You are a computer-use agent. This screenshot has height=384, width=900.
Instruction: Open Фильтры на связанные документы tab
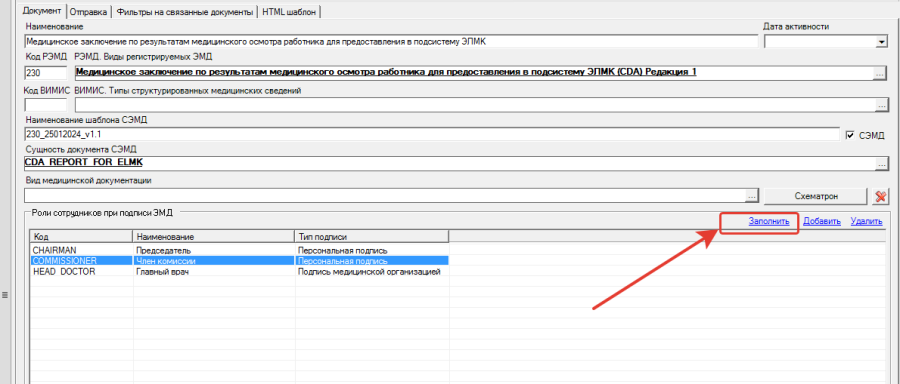(184, 11)
